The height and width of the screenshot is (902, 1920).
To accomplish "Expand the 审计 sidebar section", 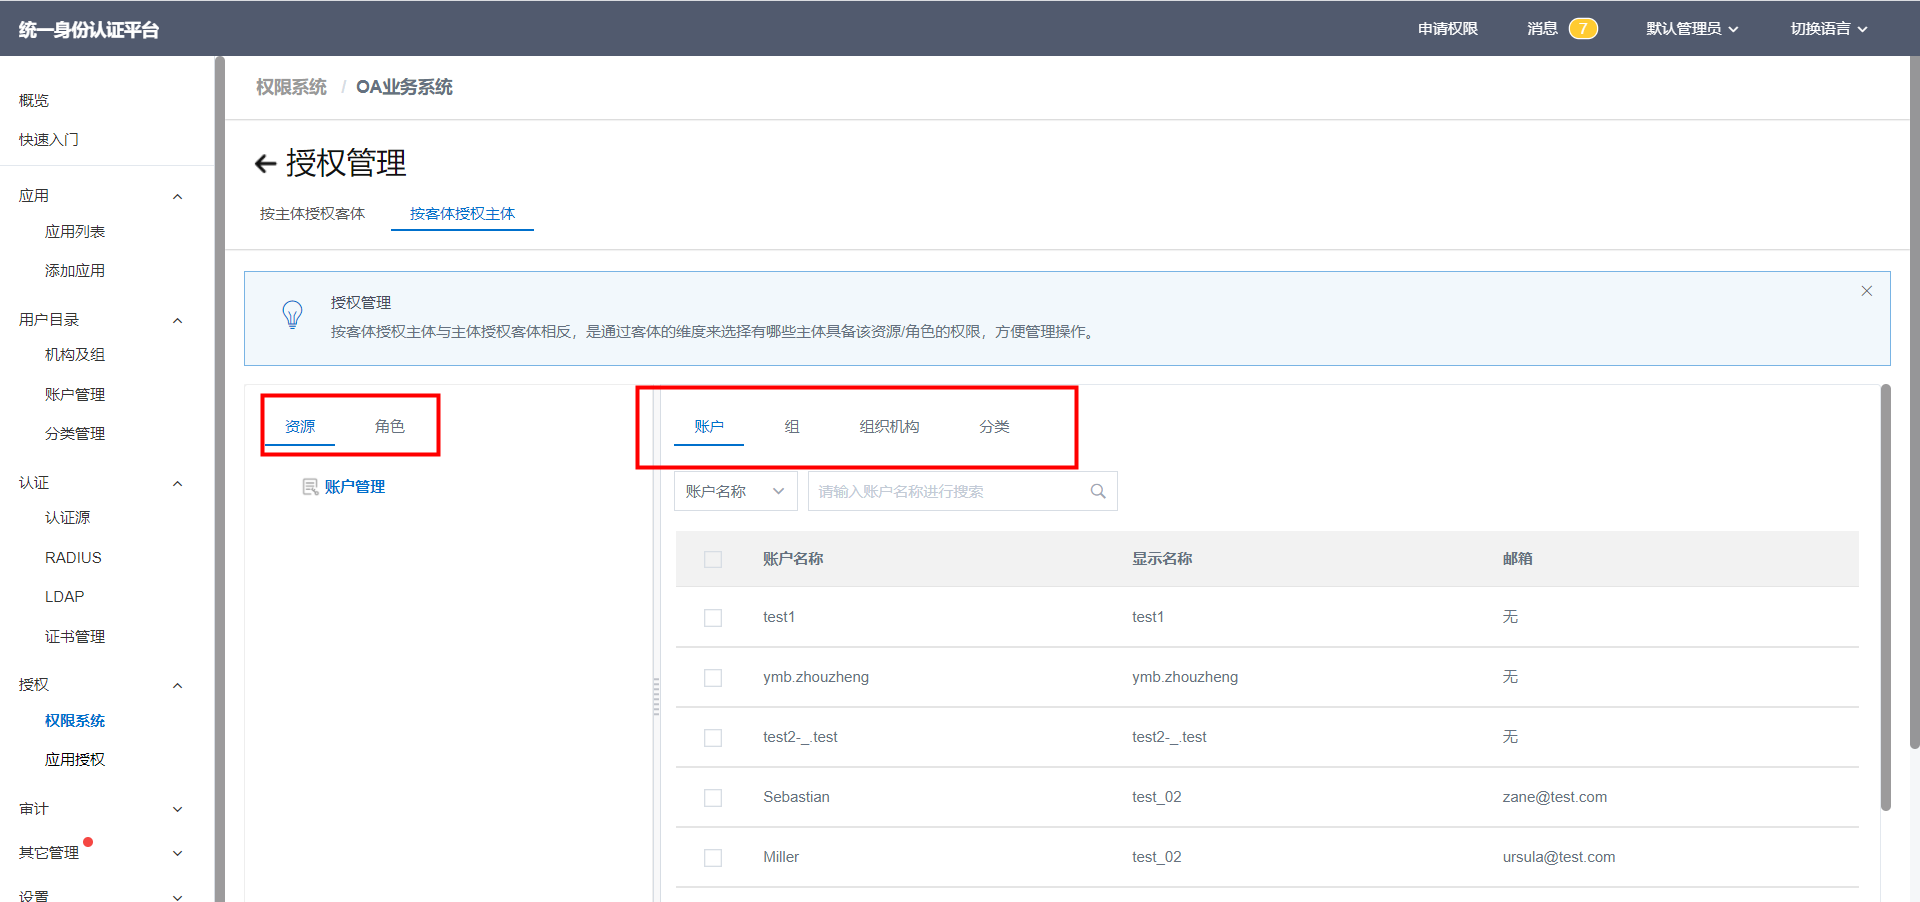I will (178, 809).
